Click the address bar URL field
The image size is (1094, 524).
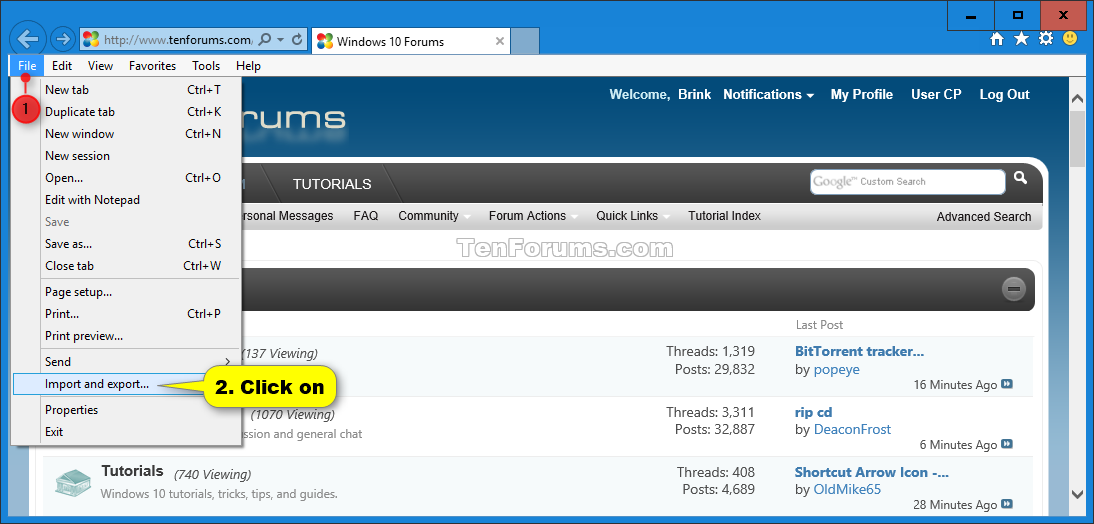(178, 40)
